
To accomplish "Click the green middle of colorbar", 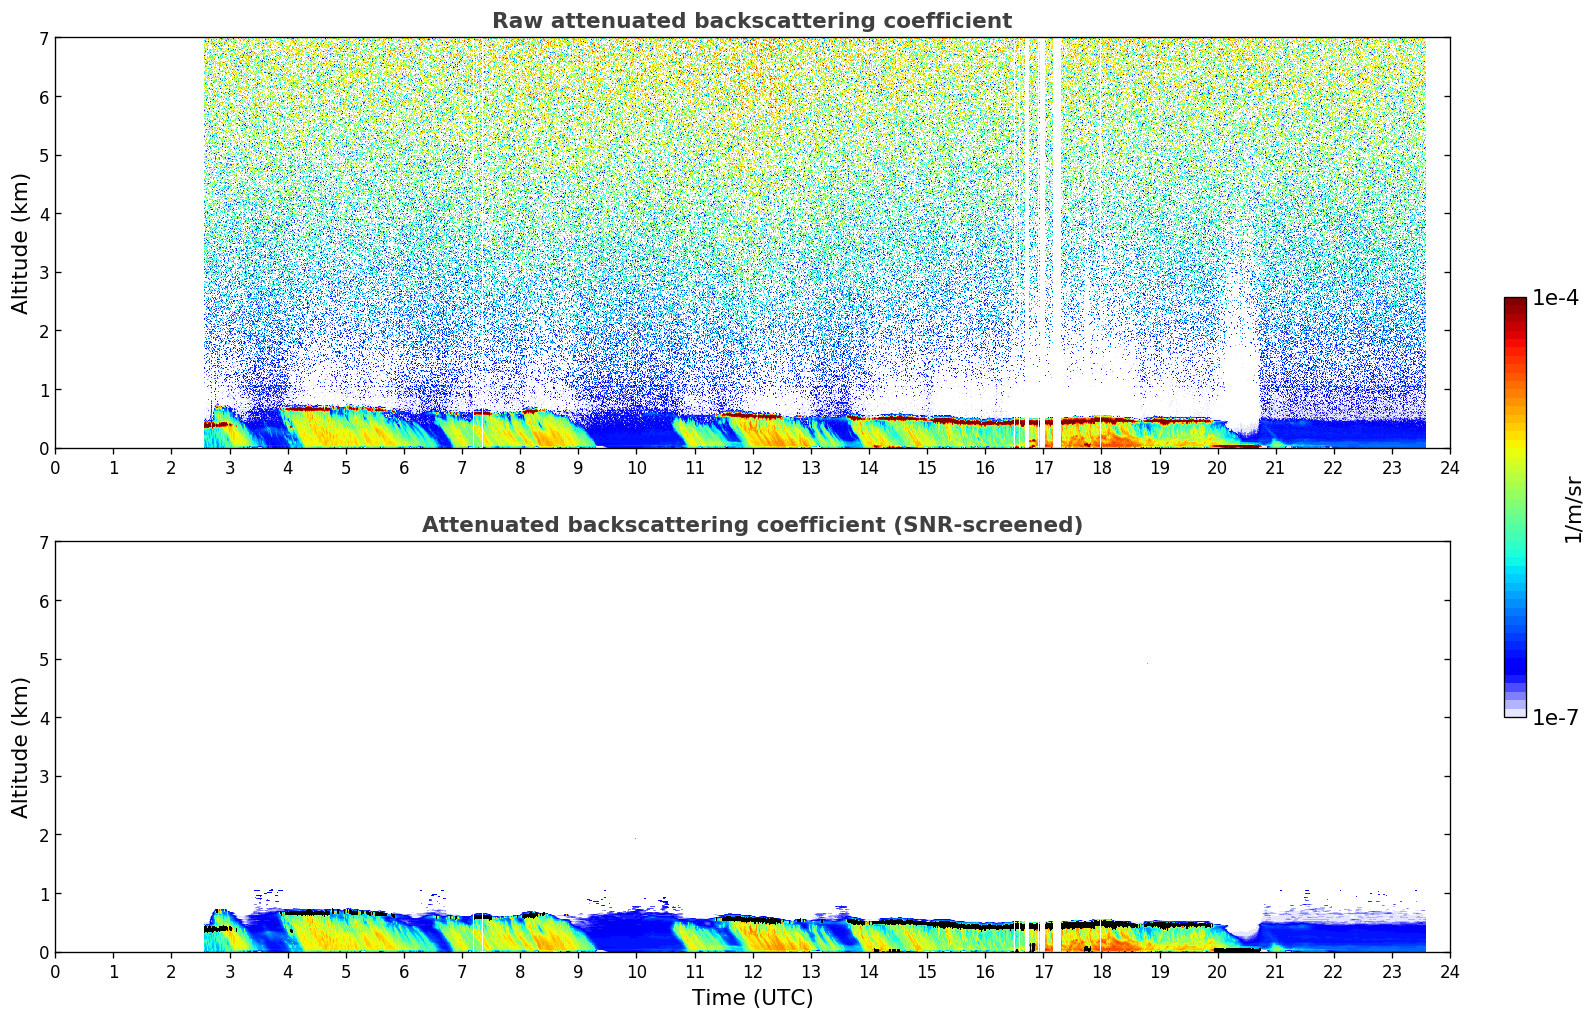I will point(1515,500).
